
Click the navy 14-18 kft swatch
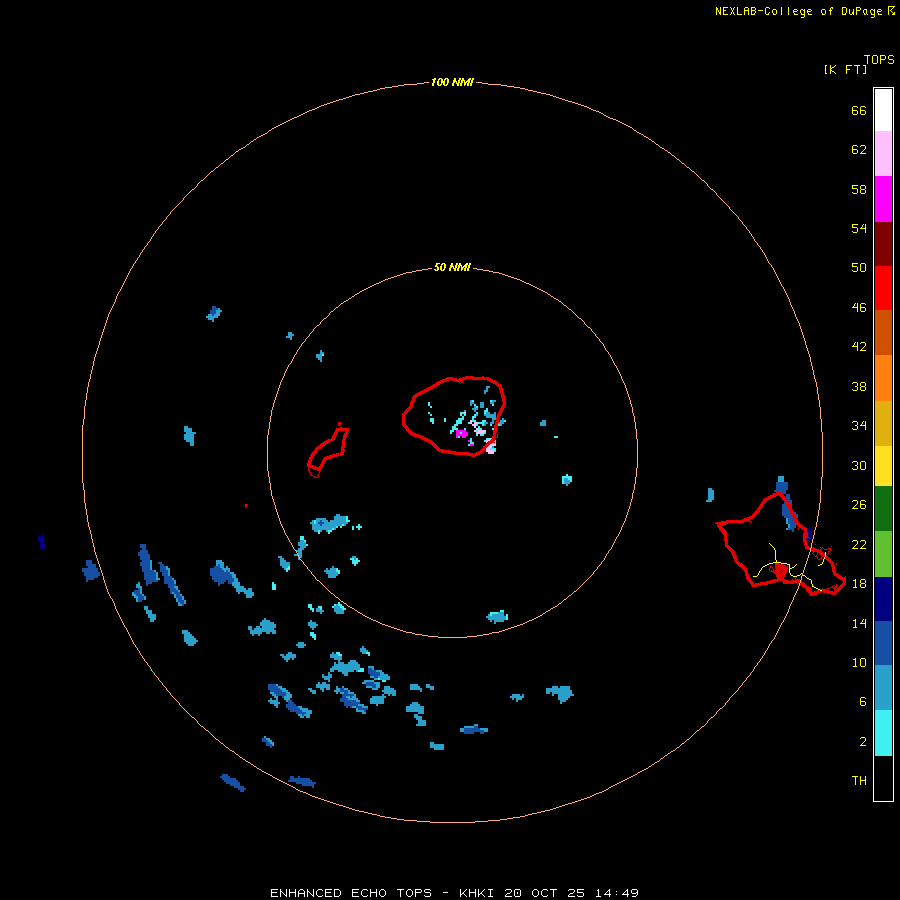tap(883, 599)
